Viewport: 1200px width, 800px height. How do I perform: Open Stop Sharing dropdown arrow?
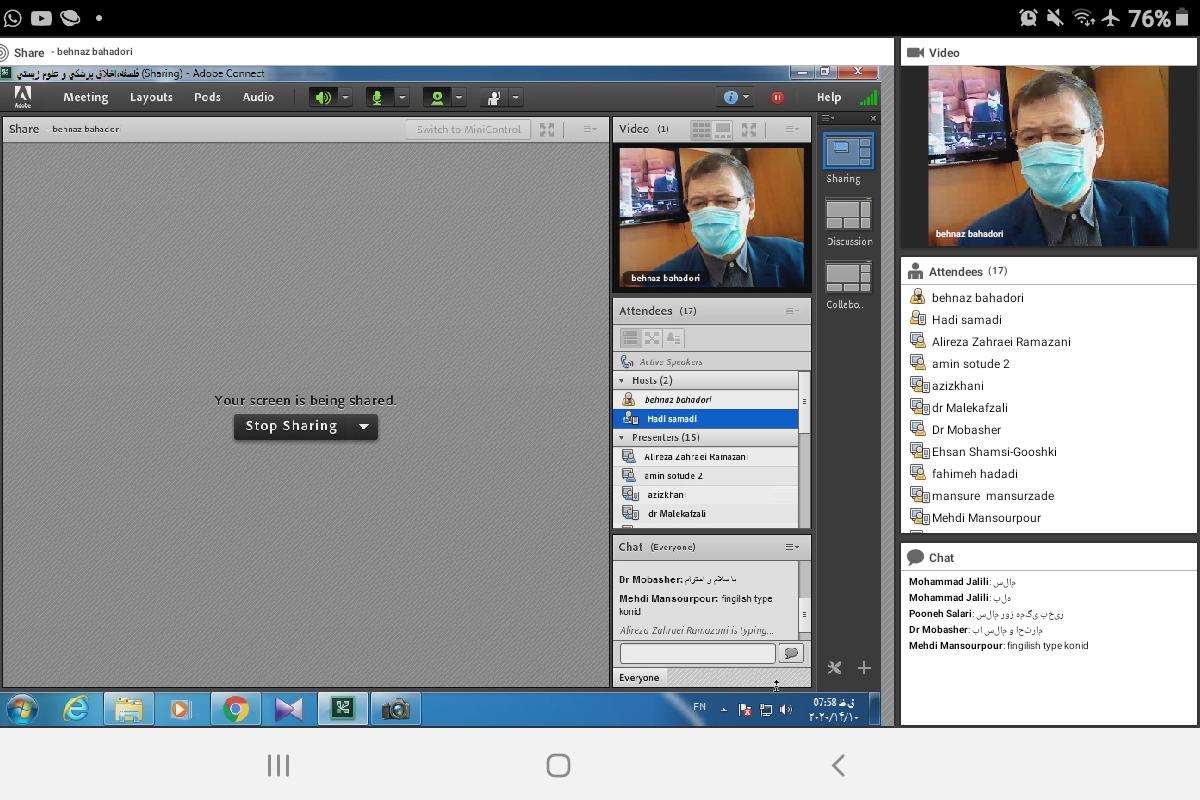(x=364, y=427)
